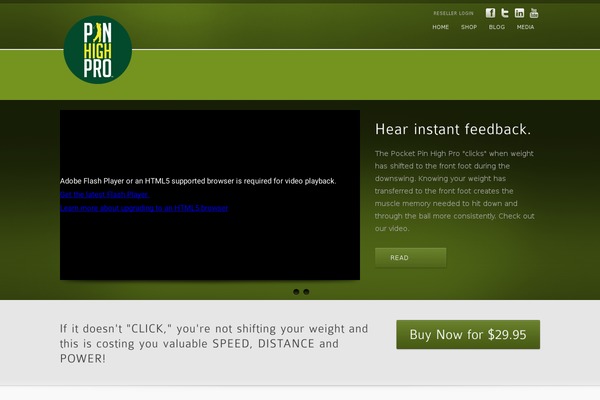Go to the Home menu item
600x400 pixels.
(x=440, y=27)
